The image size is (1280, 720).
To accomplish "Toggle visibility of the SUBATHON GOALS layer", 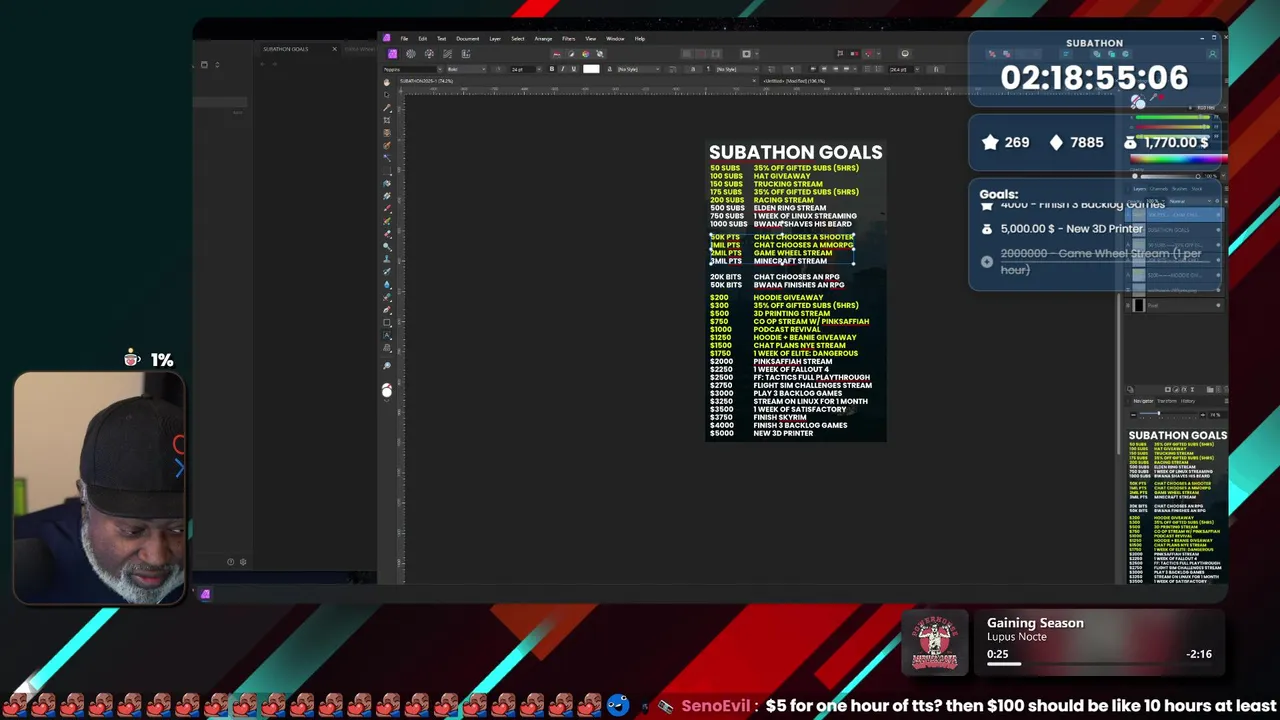I will [1218, 230].
